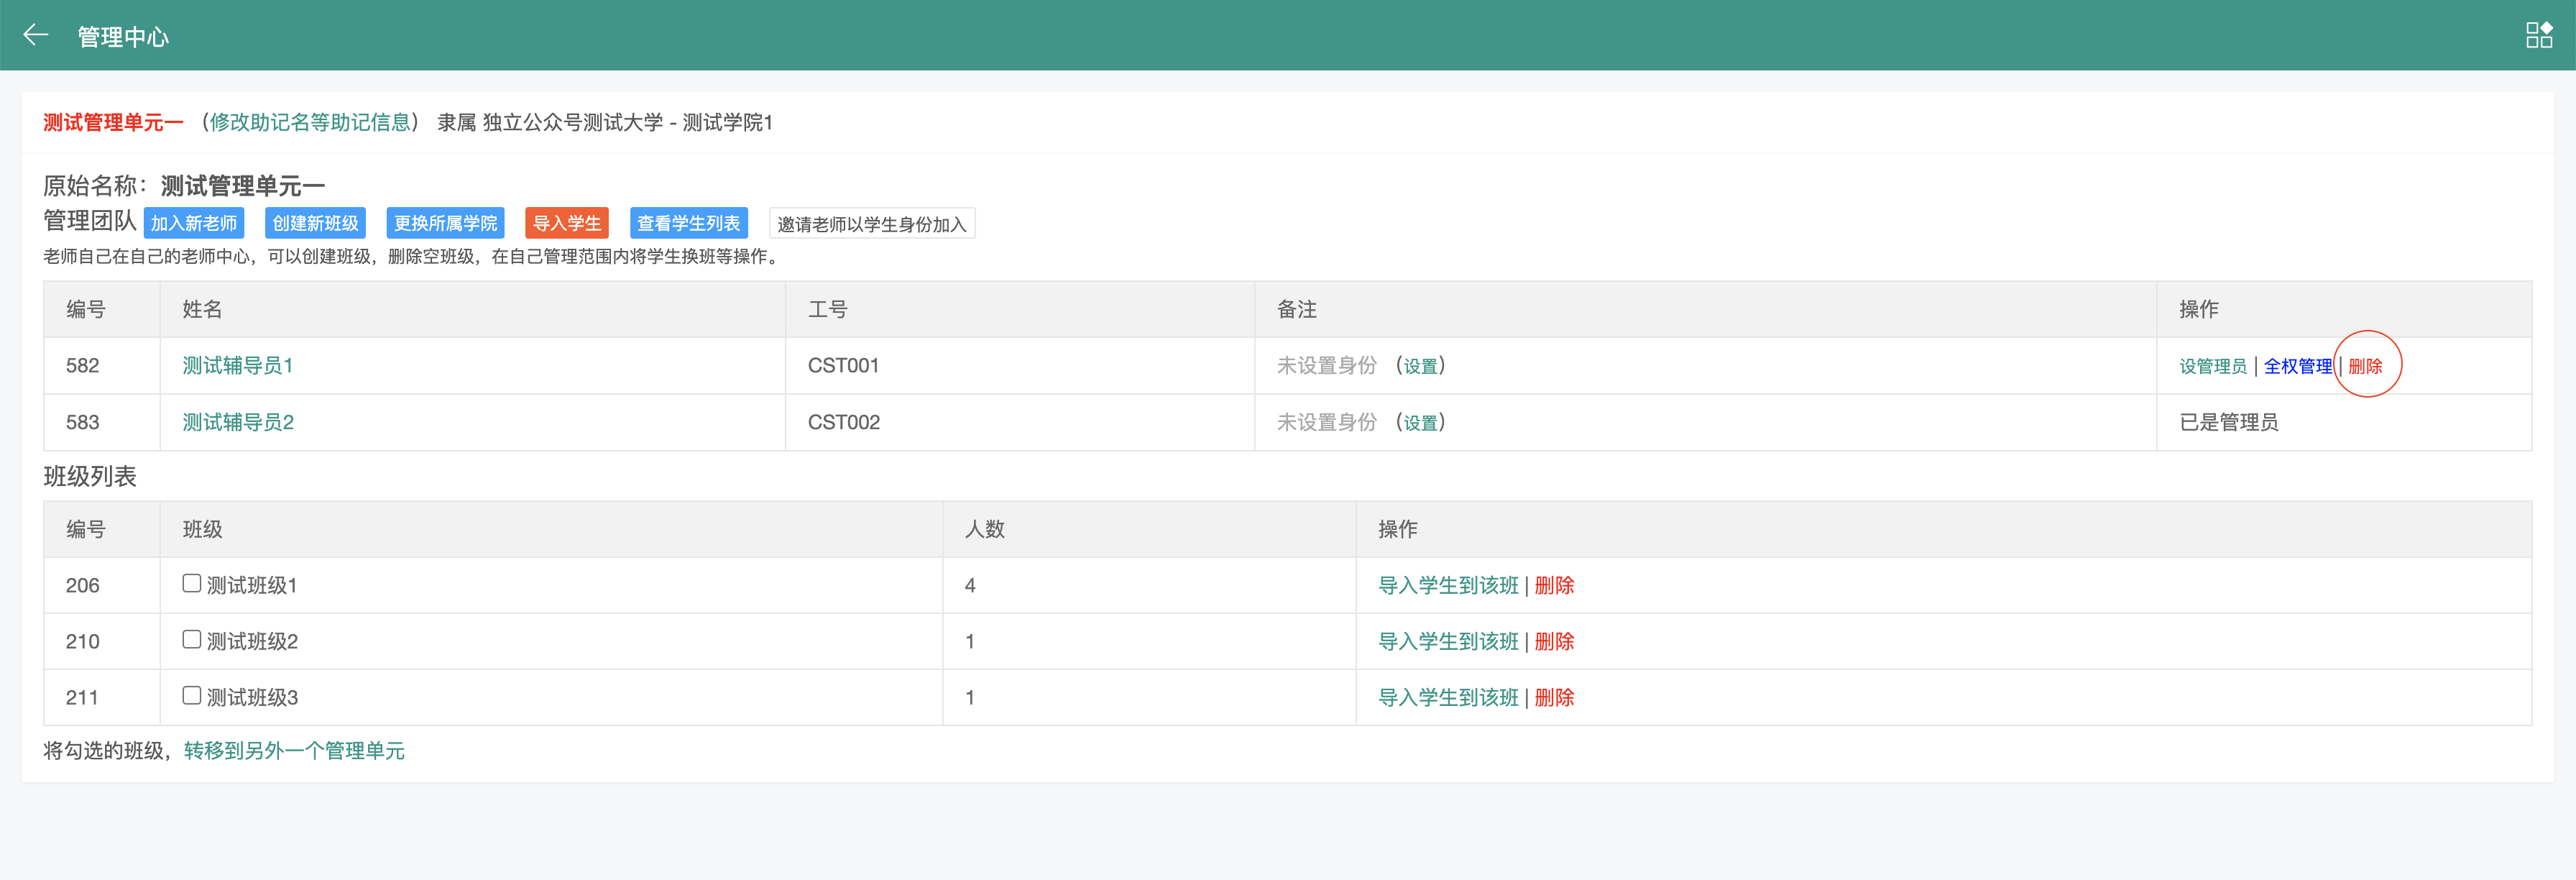This screenshot has width=2576, height=880.
Task: Click the 加入新老师 button
Action: coord(194,223)
